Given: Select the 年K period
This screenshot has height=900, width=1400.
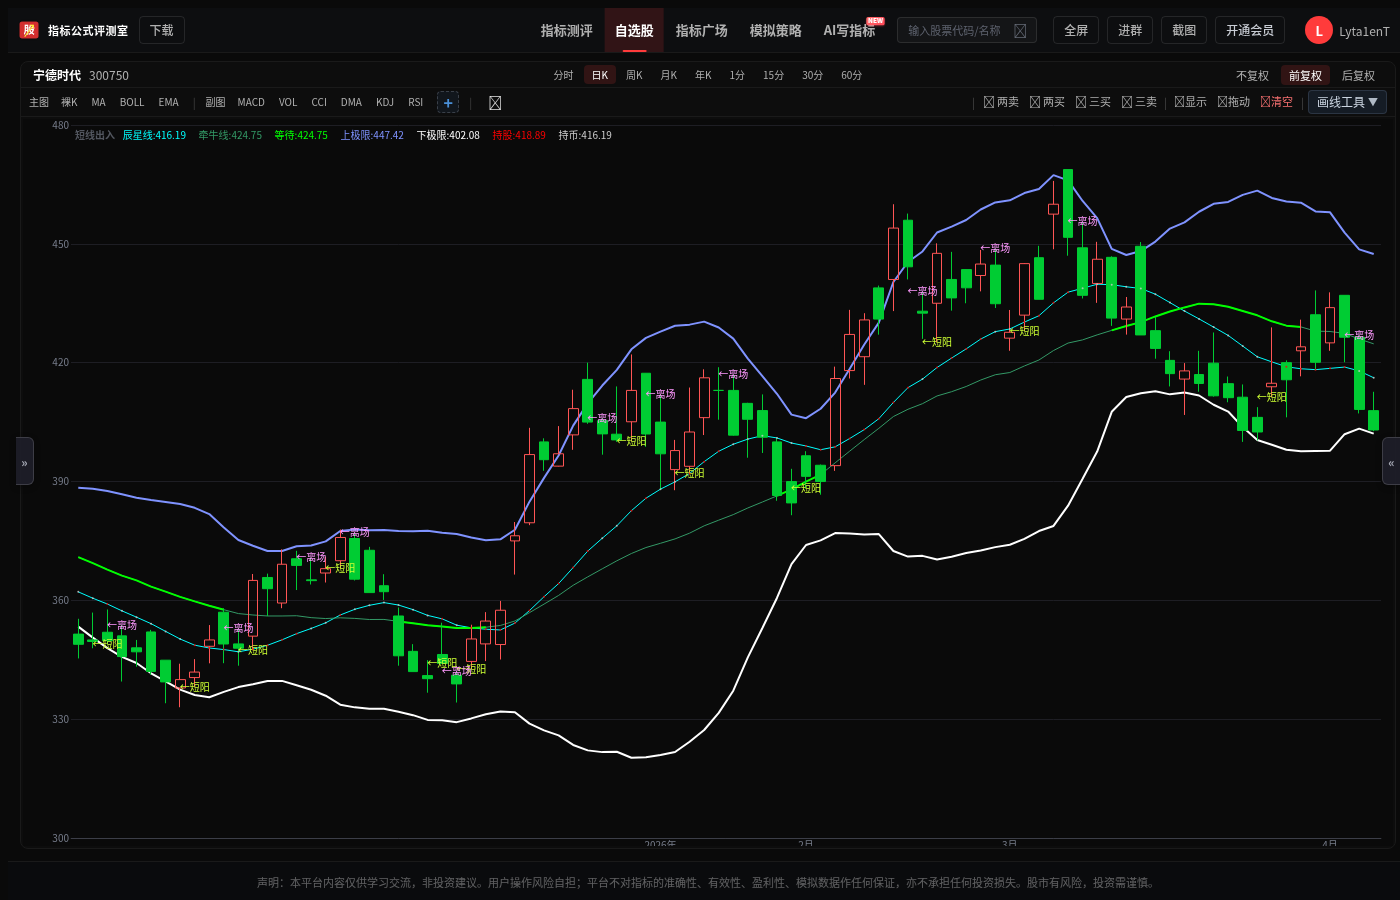Looking at the screenshot, I should tap(704, 76).
